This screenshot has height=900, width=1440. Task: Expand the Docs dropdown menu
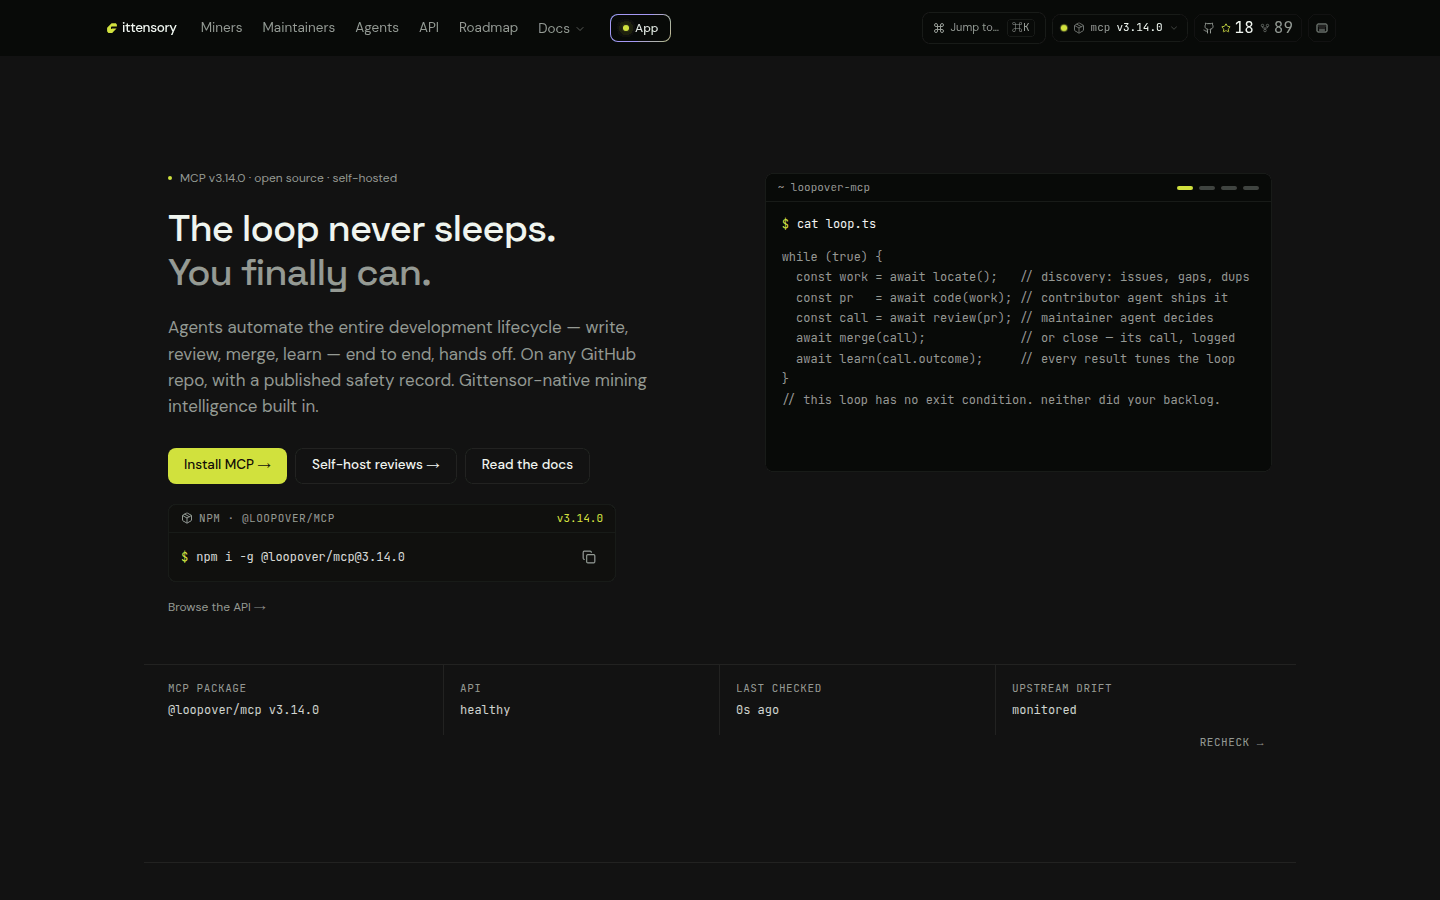(x=561, y=28)
